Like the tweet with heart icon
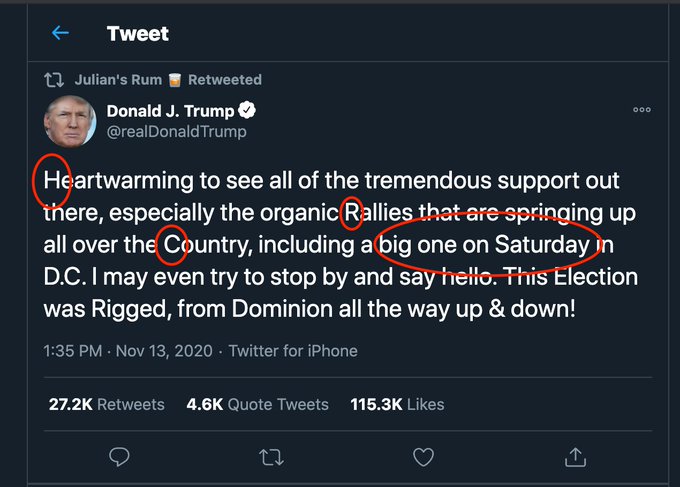The height and width of the screenshot is (487, 680). click(x=423, y=457)
